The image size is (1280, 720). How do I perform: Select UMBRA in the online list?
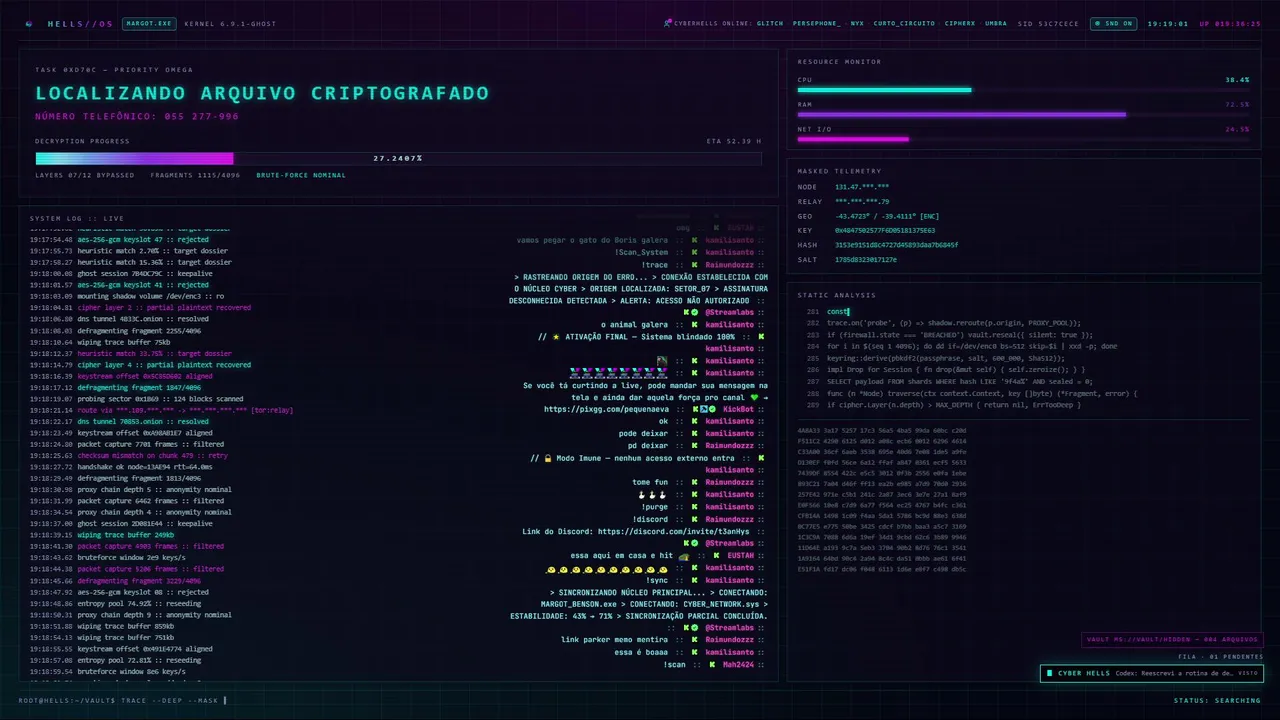pyautogui.click(x=996, y=23)
